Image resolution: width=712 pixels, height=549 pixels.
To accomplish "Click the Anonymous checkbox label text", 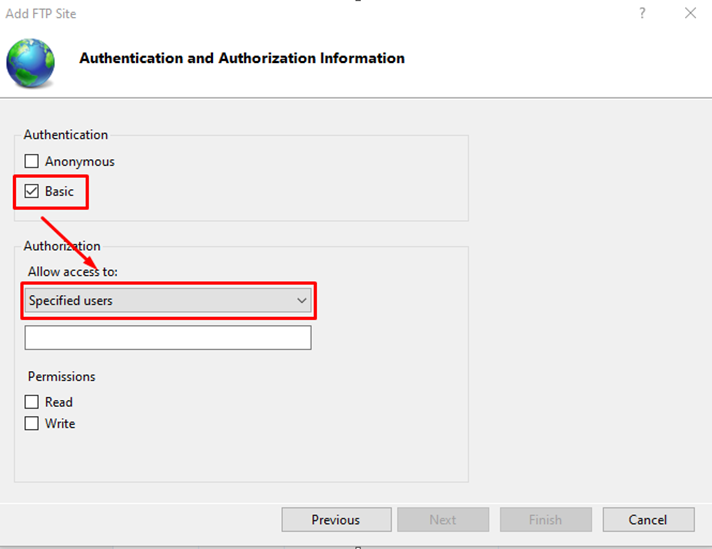I will point(79,162).
